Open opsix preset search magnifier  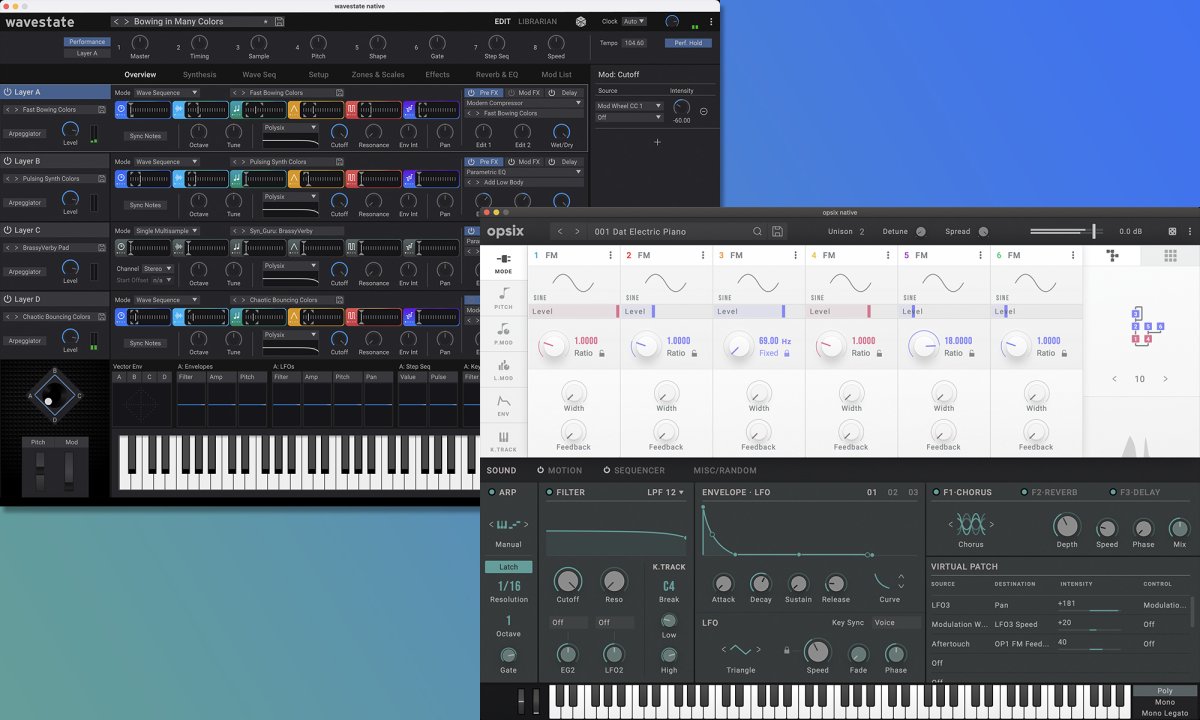click(758, 231)
